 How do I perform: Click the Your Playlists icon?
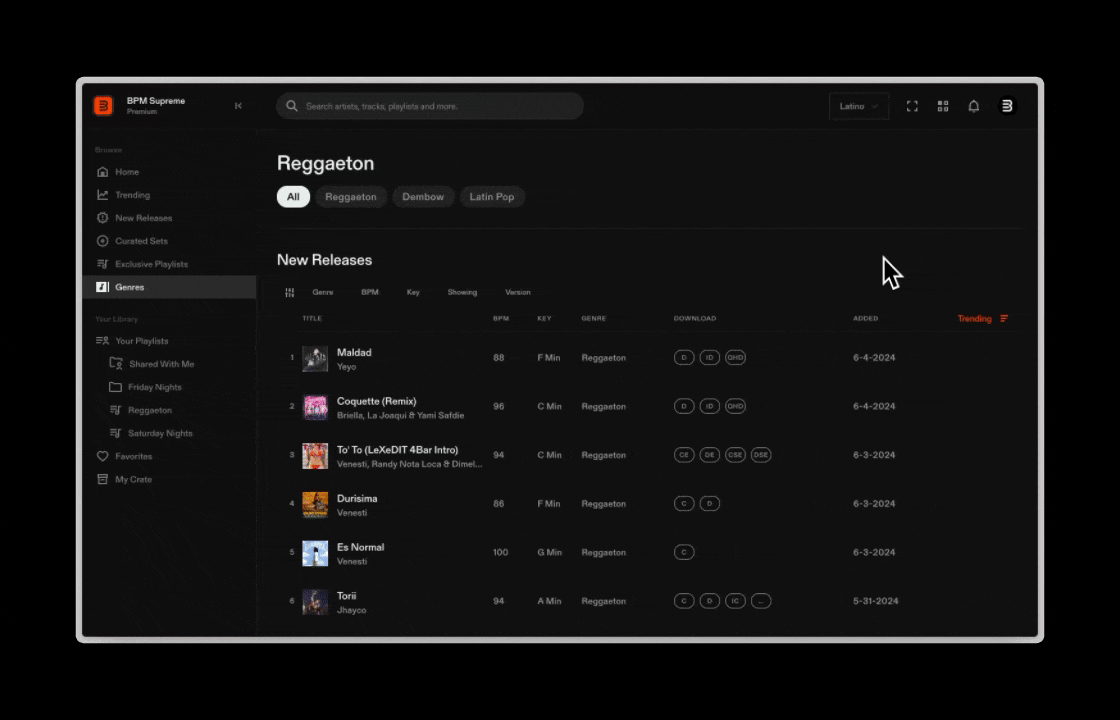(102, 341)
